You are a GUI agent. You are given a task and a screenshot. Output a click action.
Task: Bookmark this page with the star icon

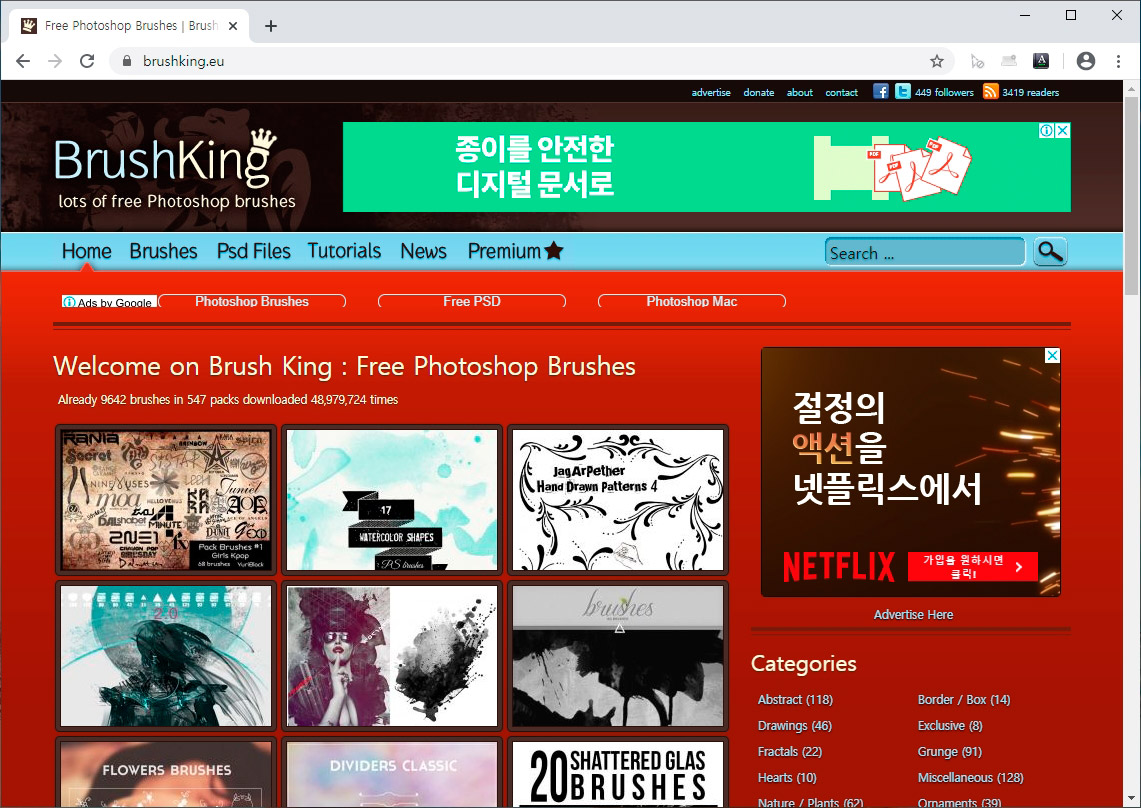[937, 61]
